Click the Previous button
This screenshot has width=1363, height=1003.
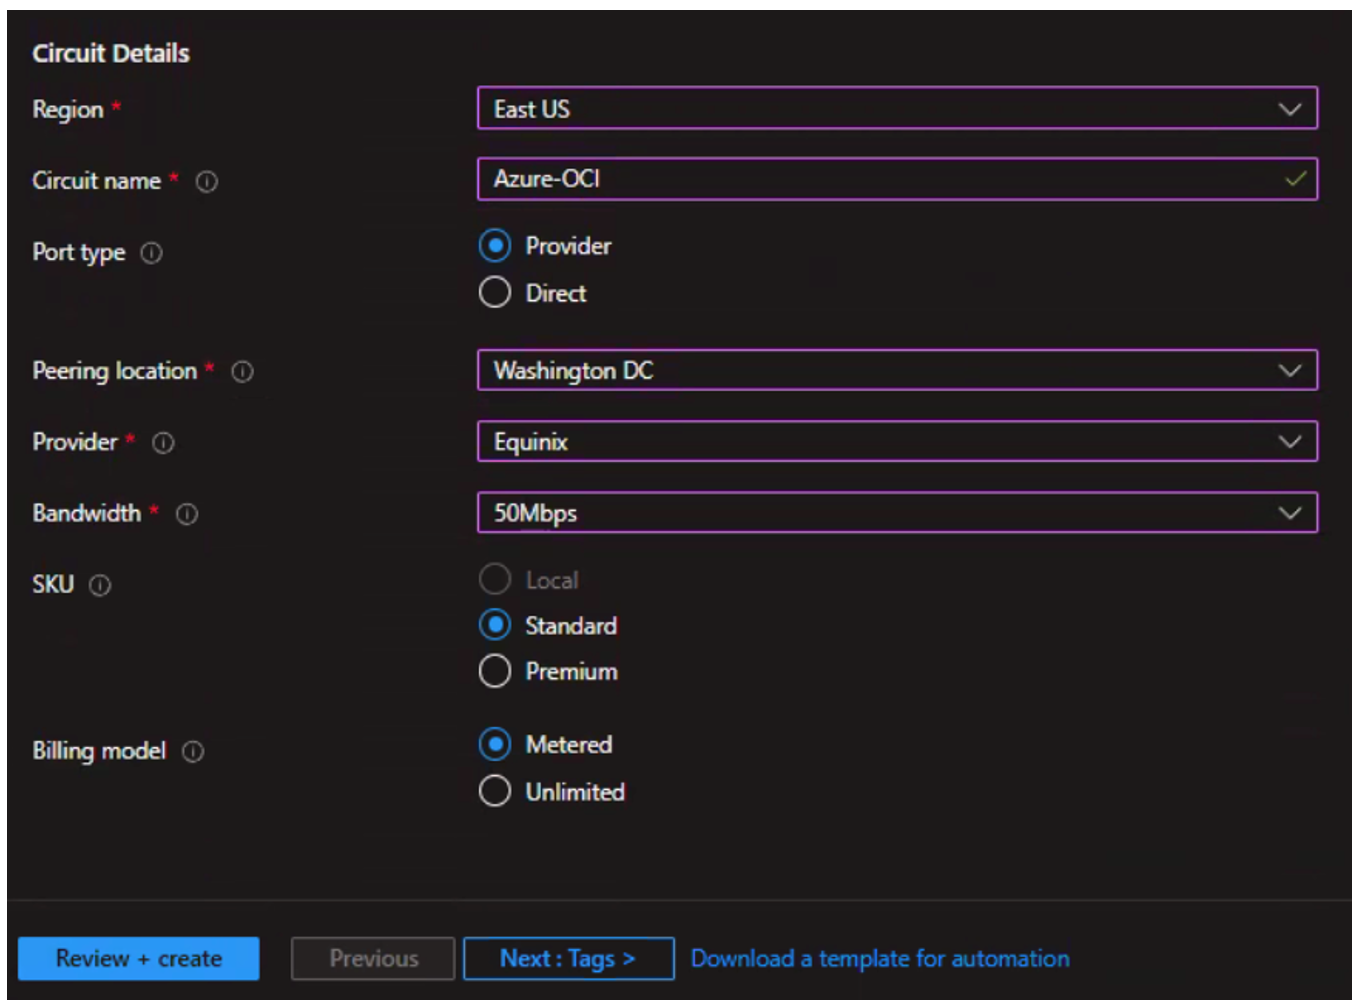[x=373, y=959]
